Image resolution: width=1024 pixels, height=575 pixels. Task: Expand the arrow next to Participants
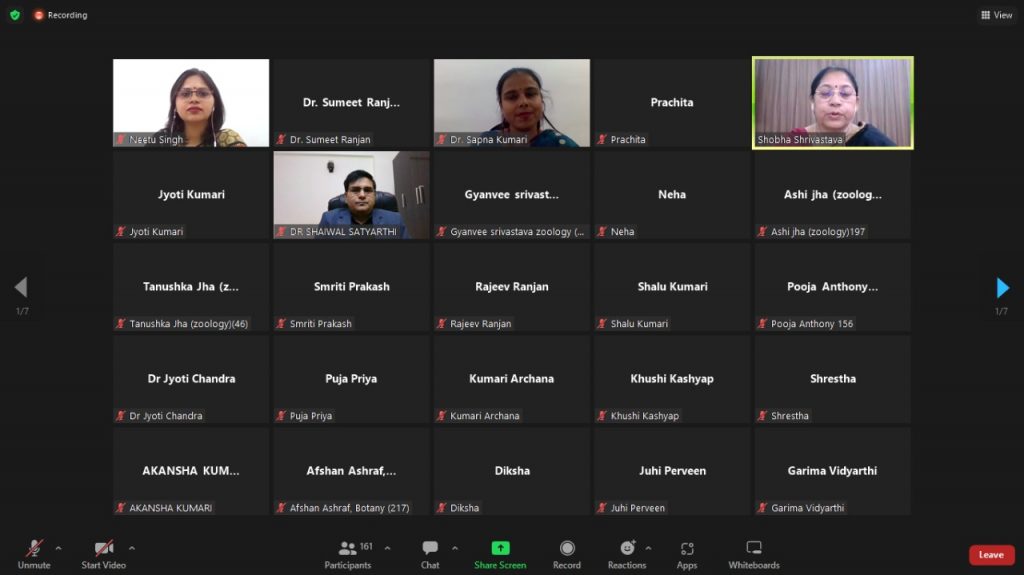[388, 548]
